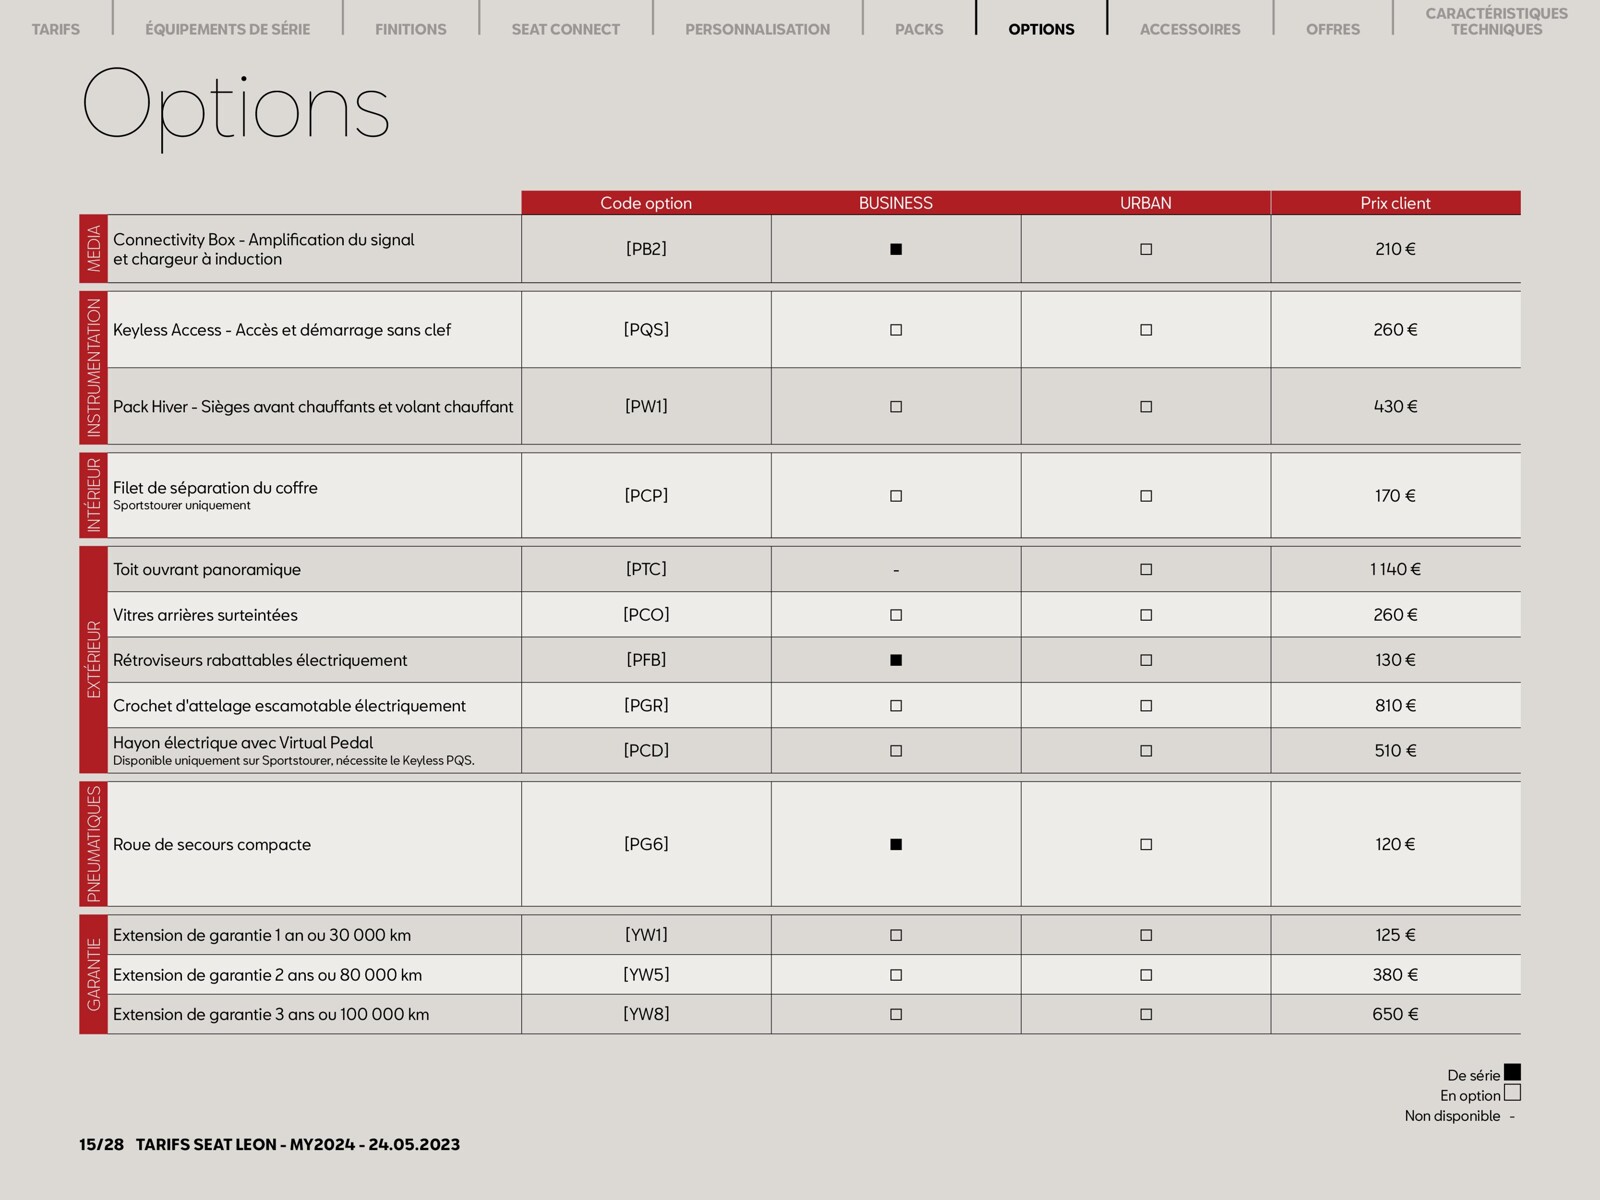
Task: Check URBAN box for Crochet d'attelage
Action: click(x=1146, y=706)
